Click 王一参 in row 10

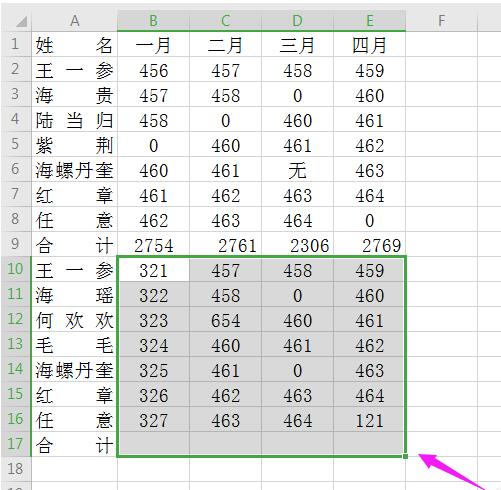(75, 270)
